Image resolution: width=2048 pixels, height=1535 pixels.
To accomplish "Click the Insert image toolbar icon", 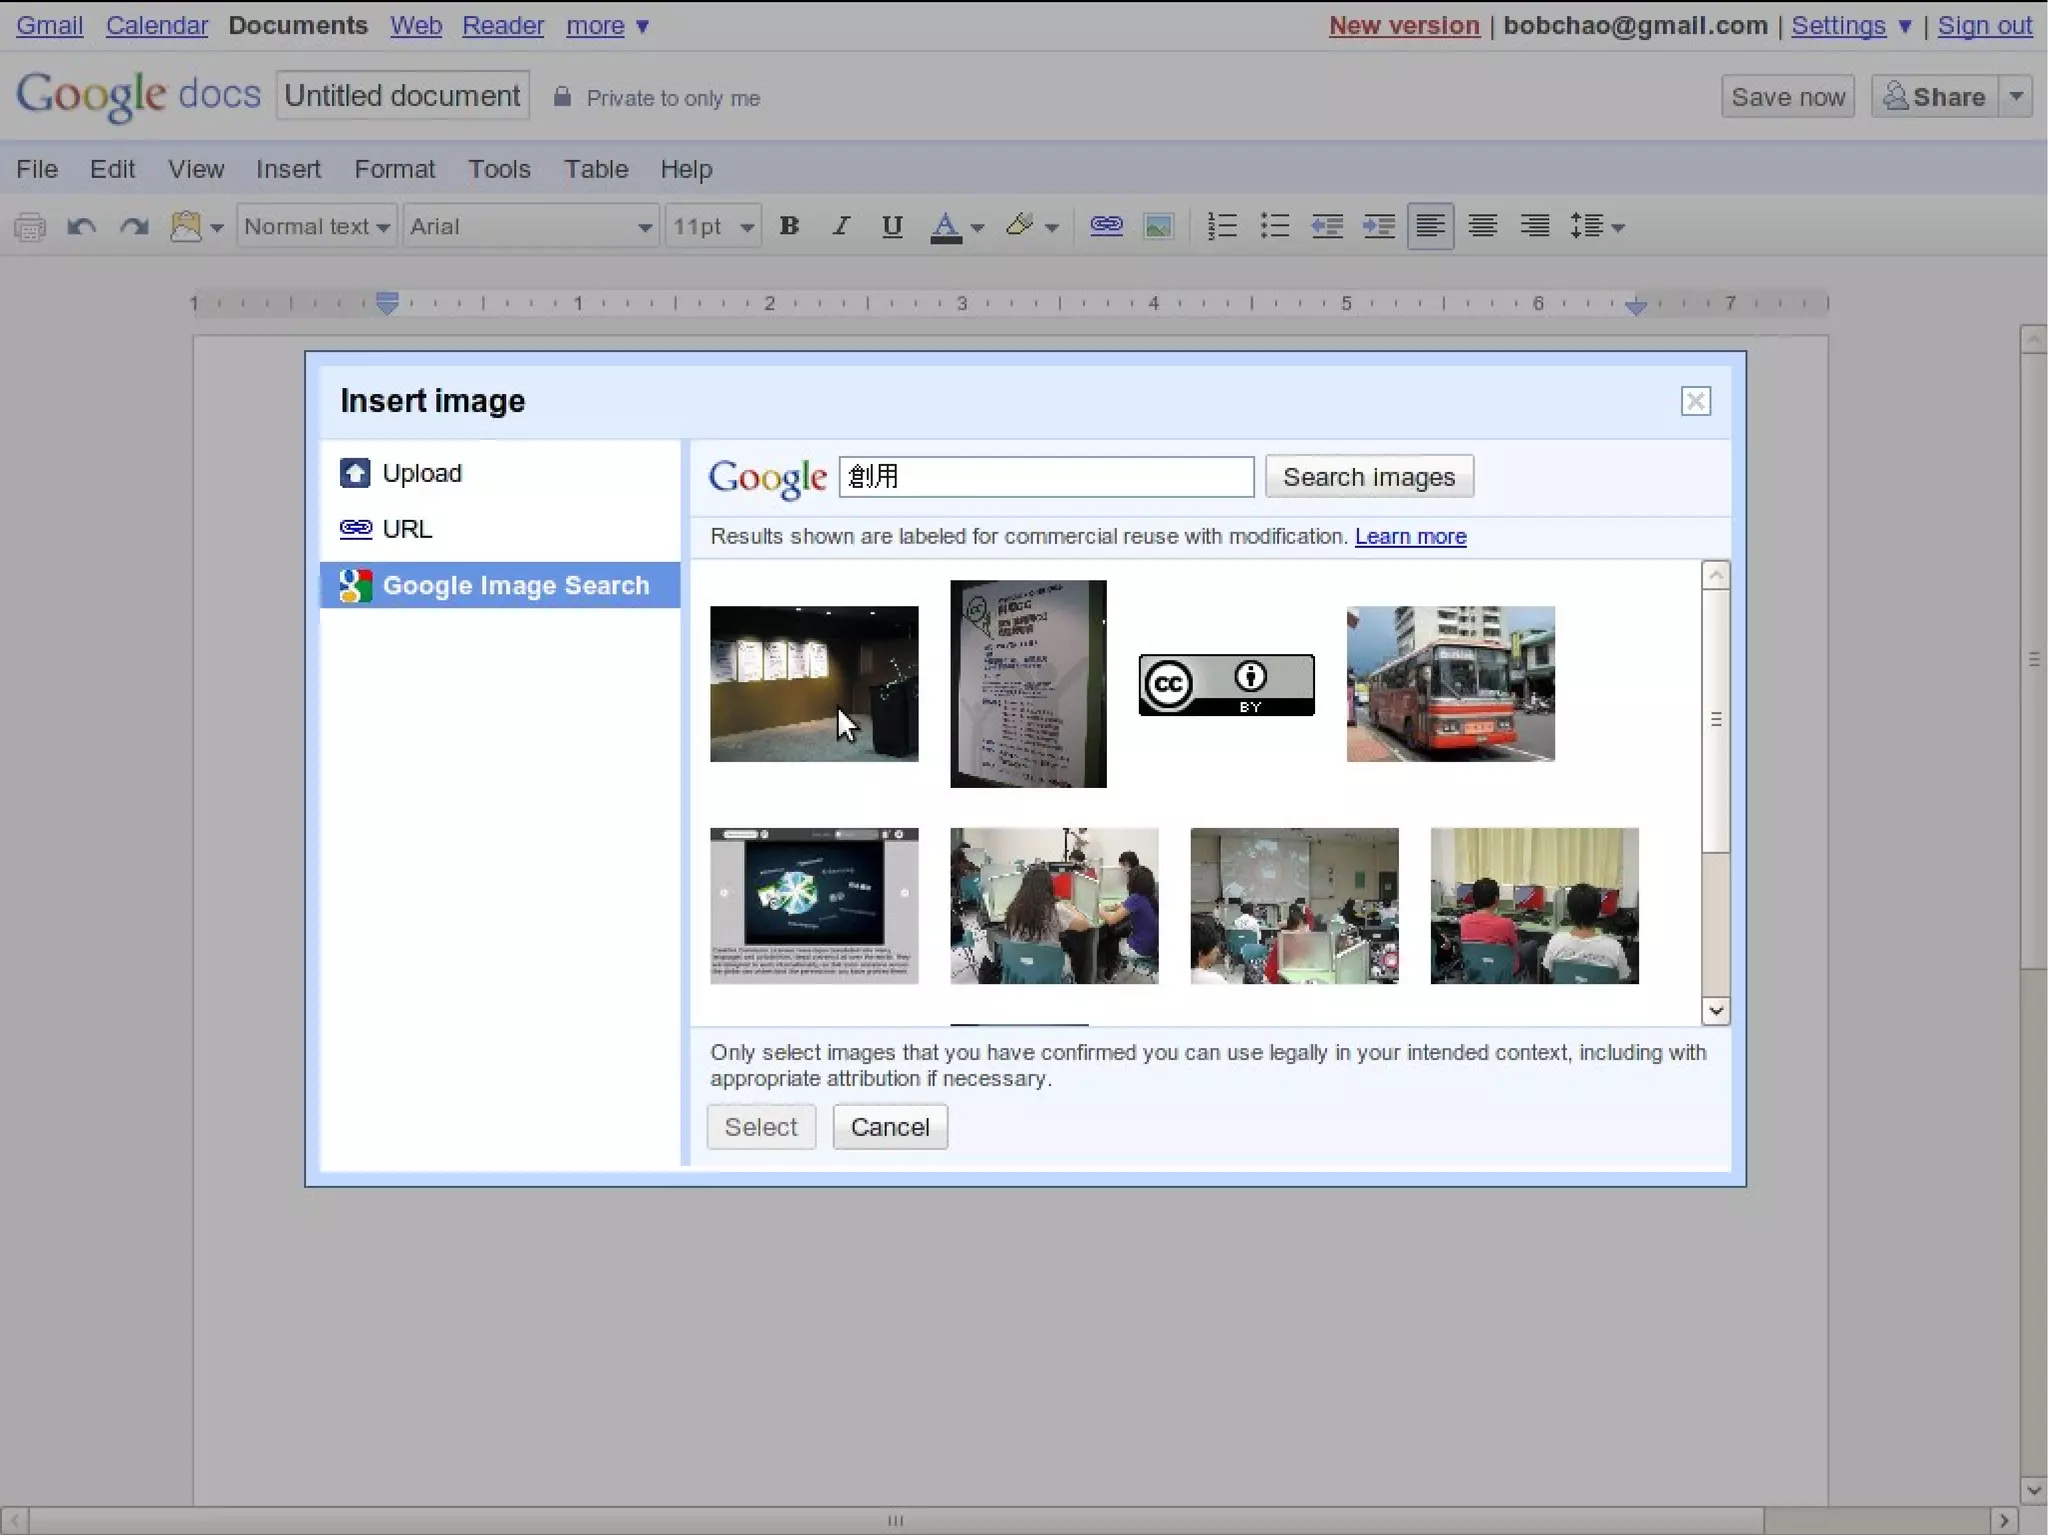I will (x=1158, y=227).
